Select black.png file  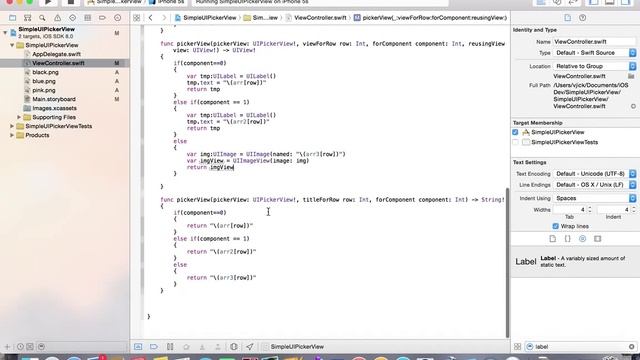45,72
